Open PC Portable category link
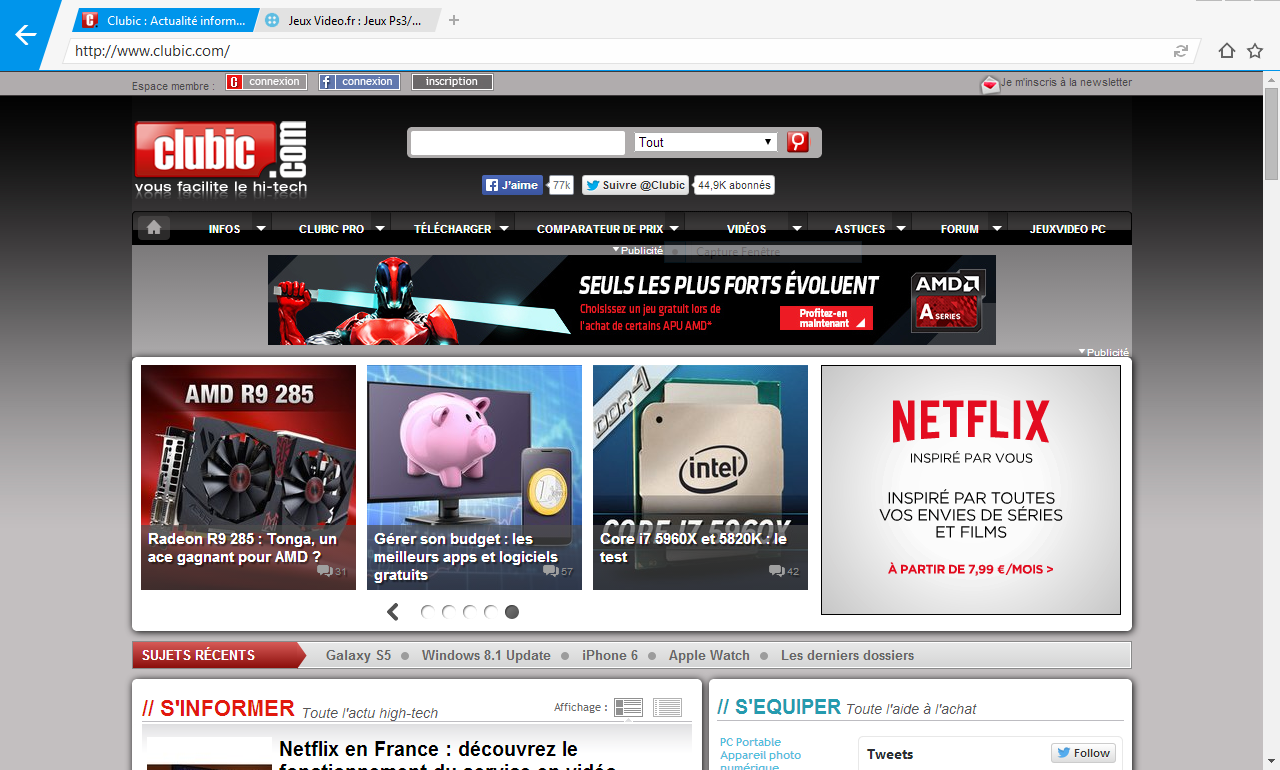Screen dimensions: 1280x770 [x=751, y=742]
